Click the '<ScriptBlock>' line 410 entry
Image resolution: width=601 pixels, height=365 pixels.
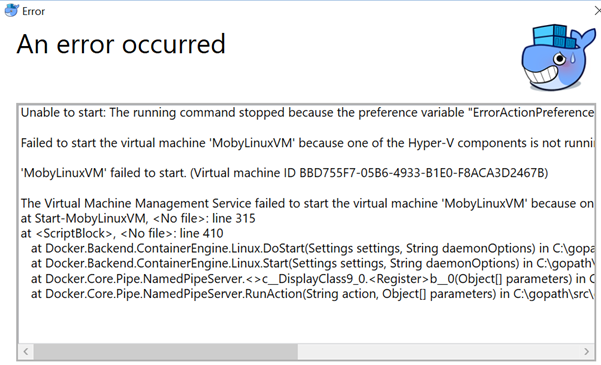[122, 233]
